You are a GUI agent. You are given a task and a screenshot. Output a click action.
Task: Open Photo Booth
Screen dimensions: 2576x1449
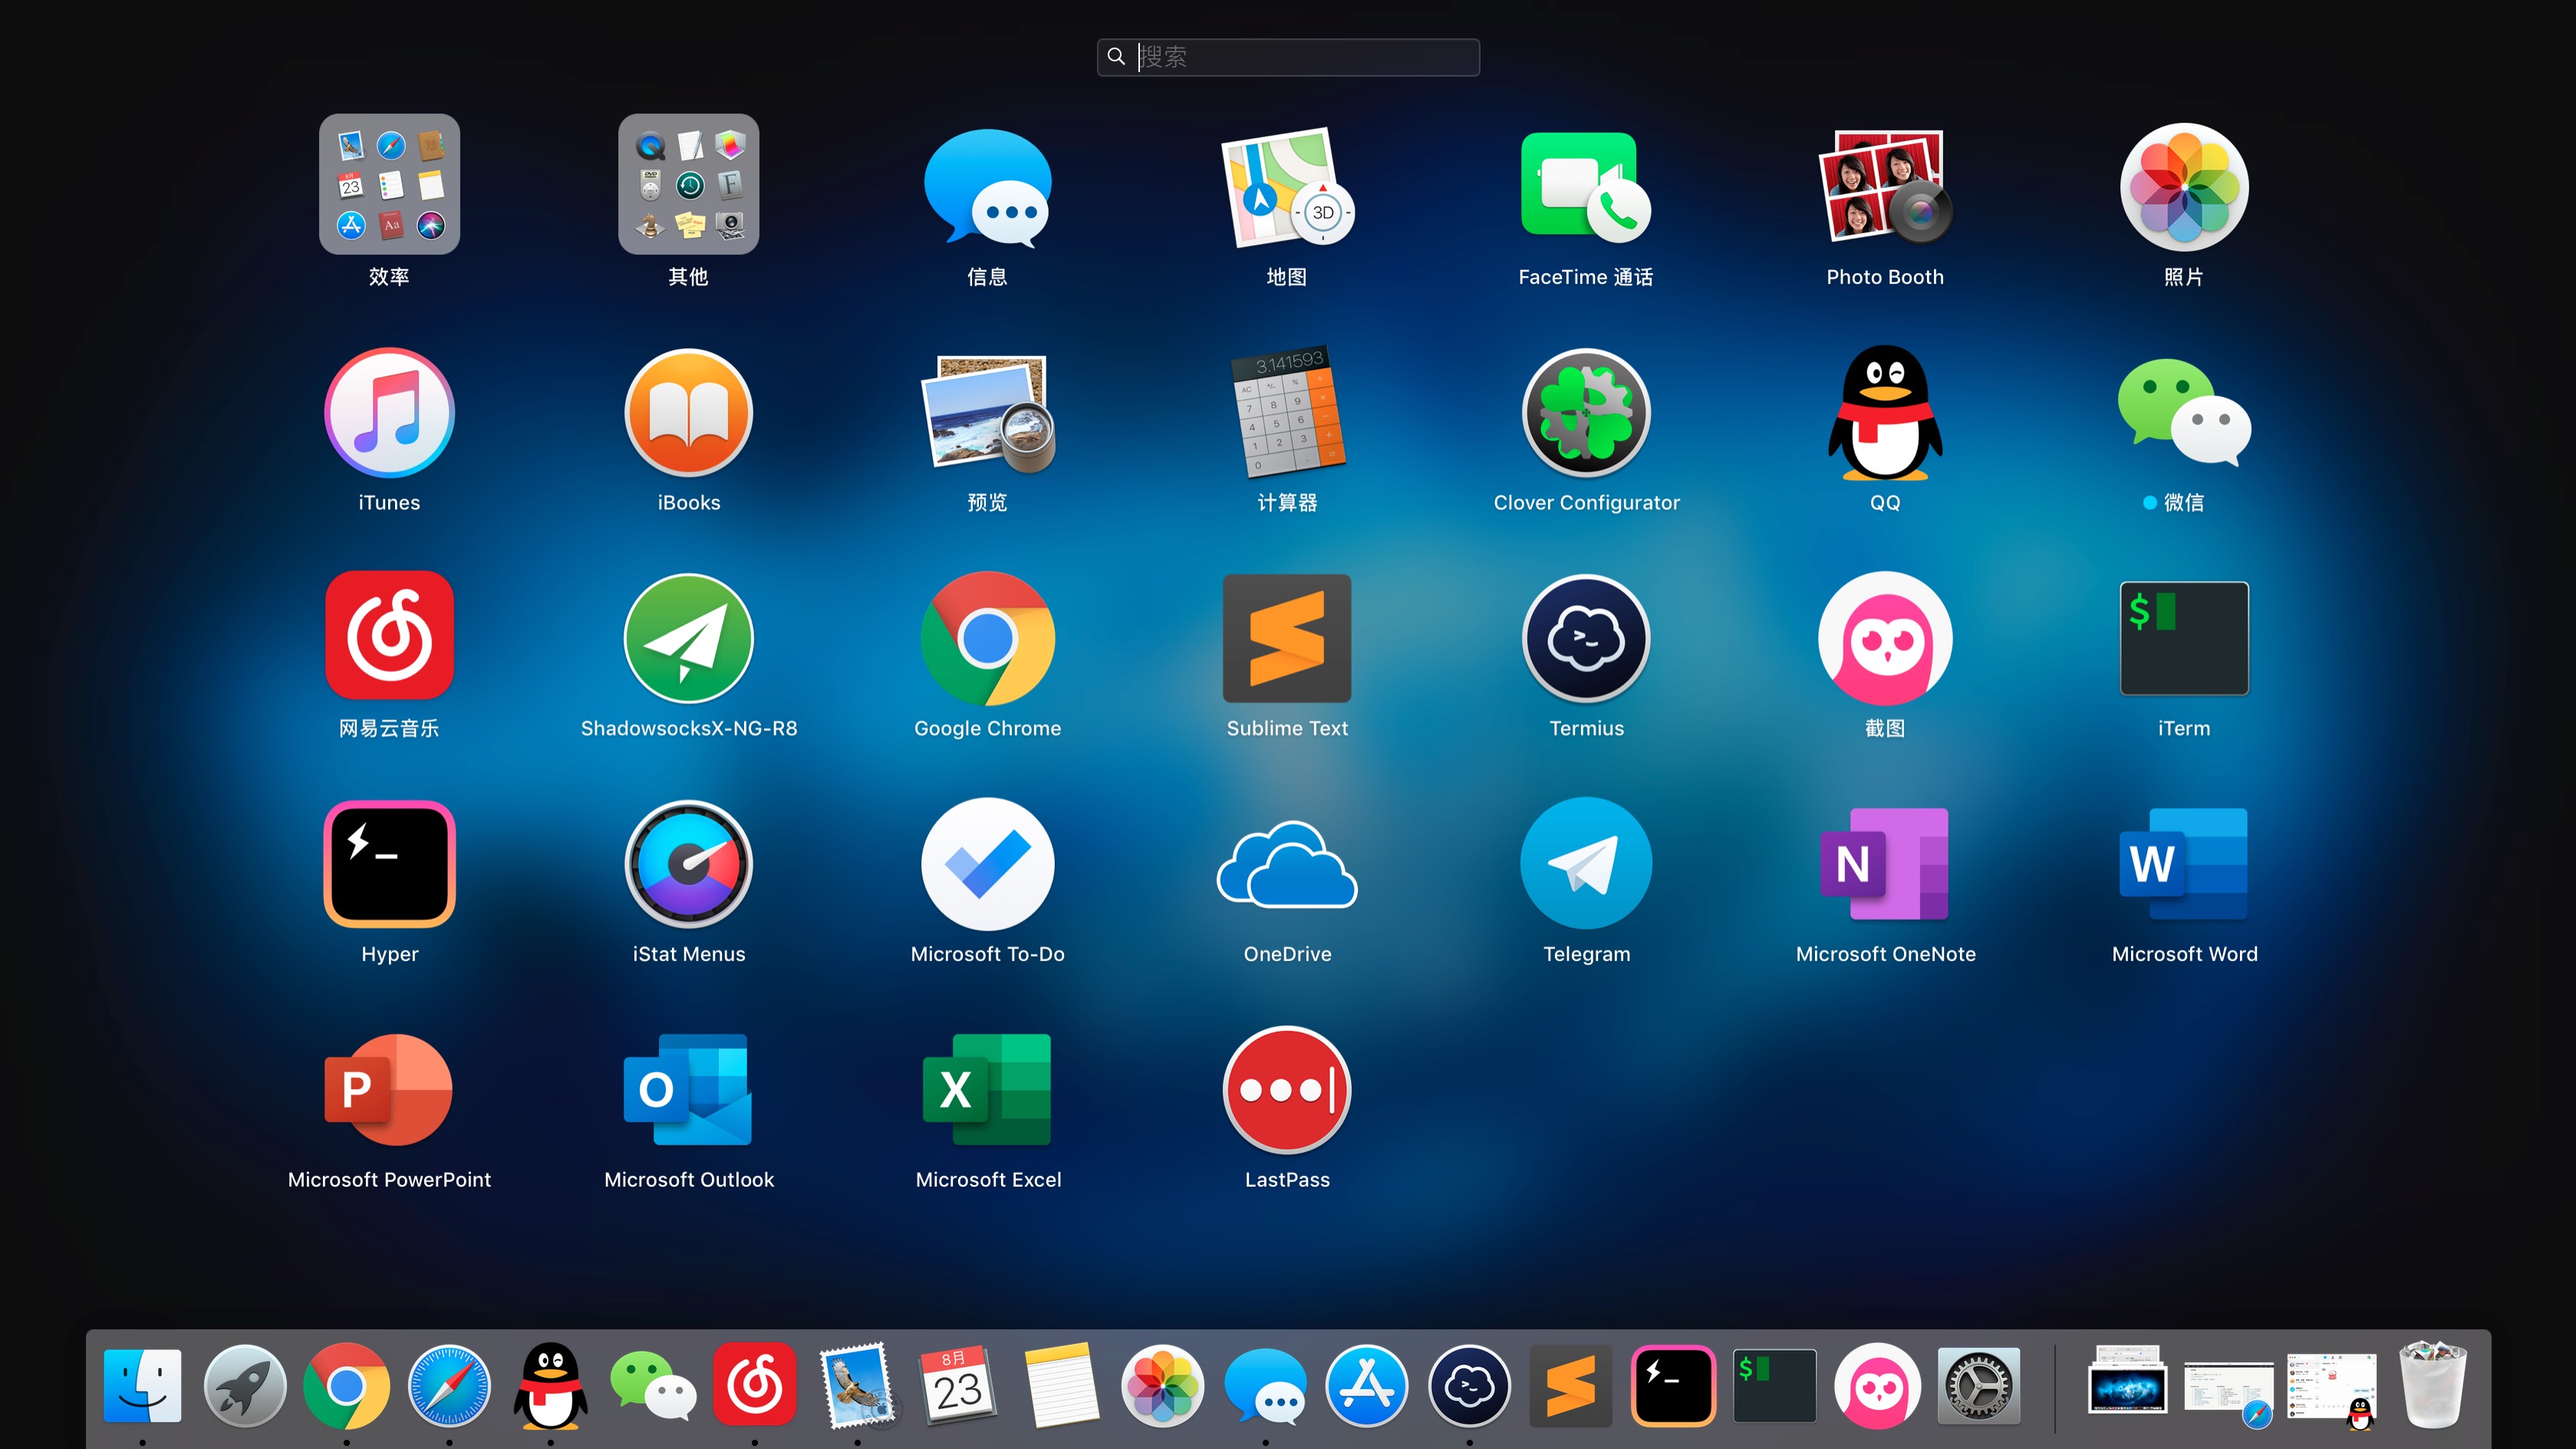pyautogui.click(x=1885, y=187)
